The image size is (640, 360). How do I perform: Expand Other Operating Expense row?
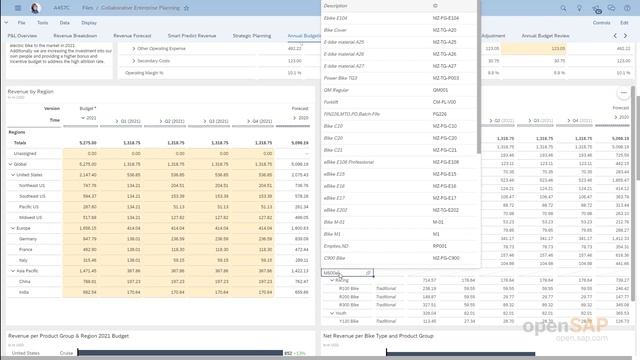click(133, 49)
